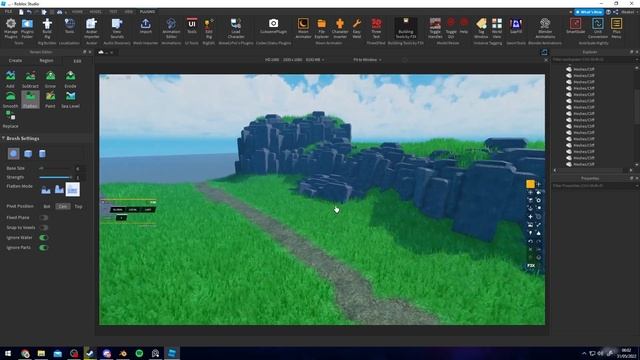Image resolution: width=640 pixels, height=360 pixels.
Task: Open the Blender Animations plugin
Action: point(545,28)
